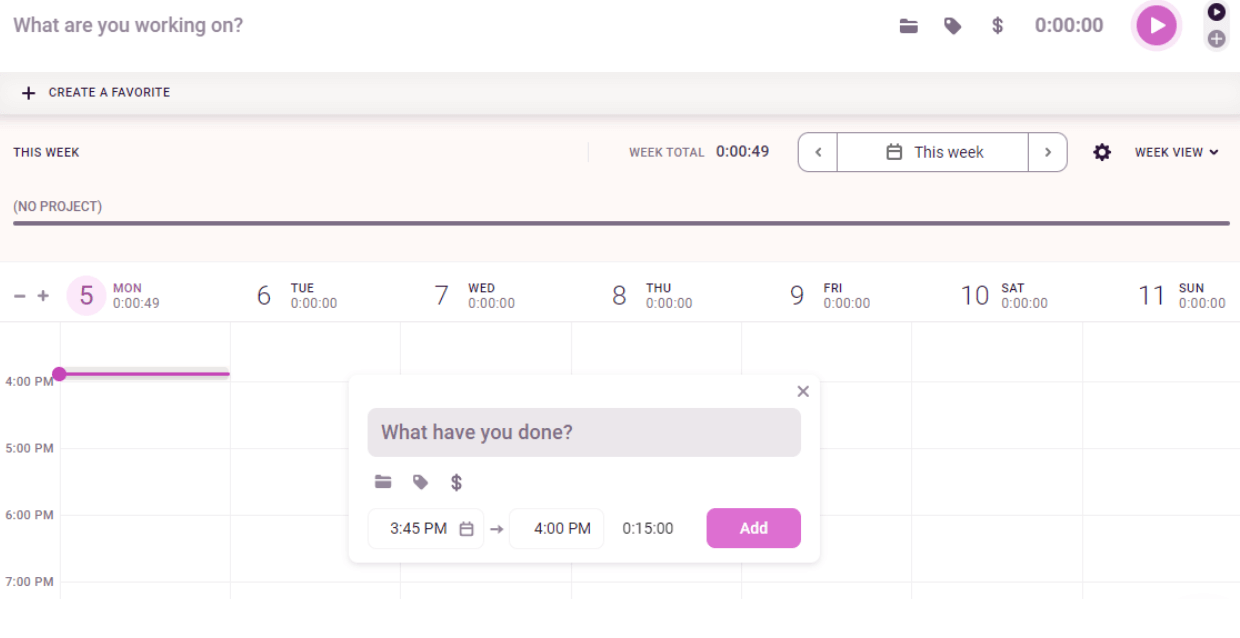Click Create a Favorite

tap(96, 92)
